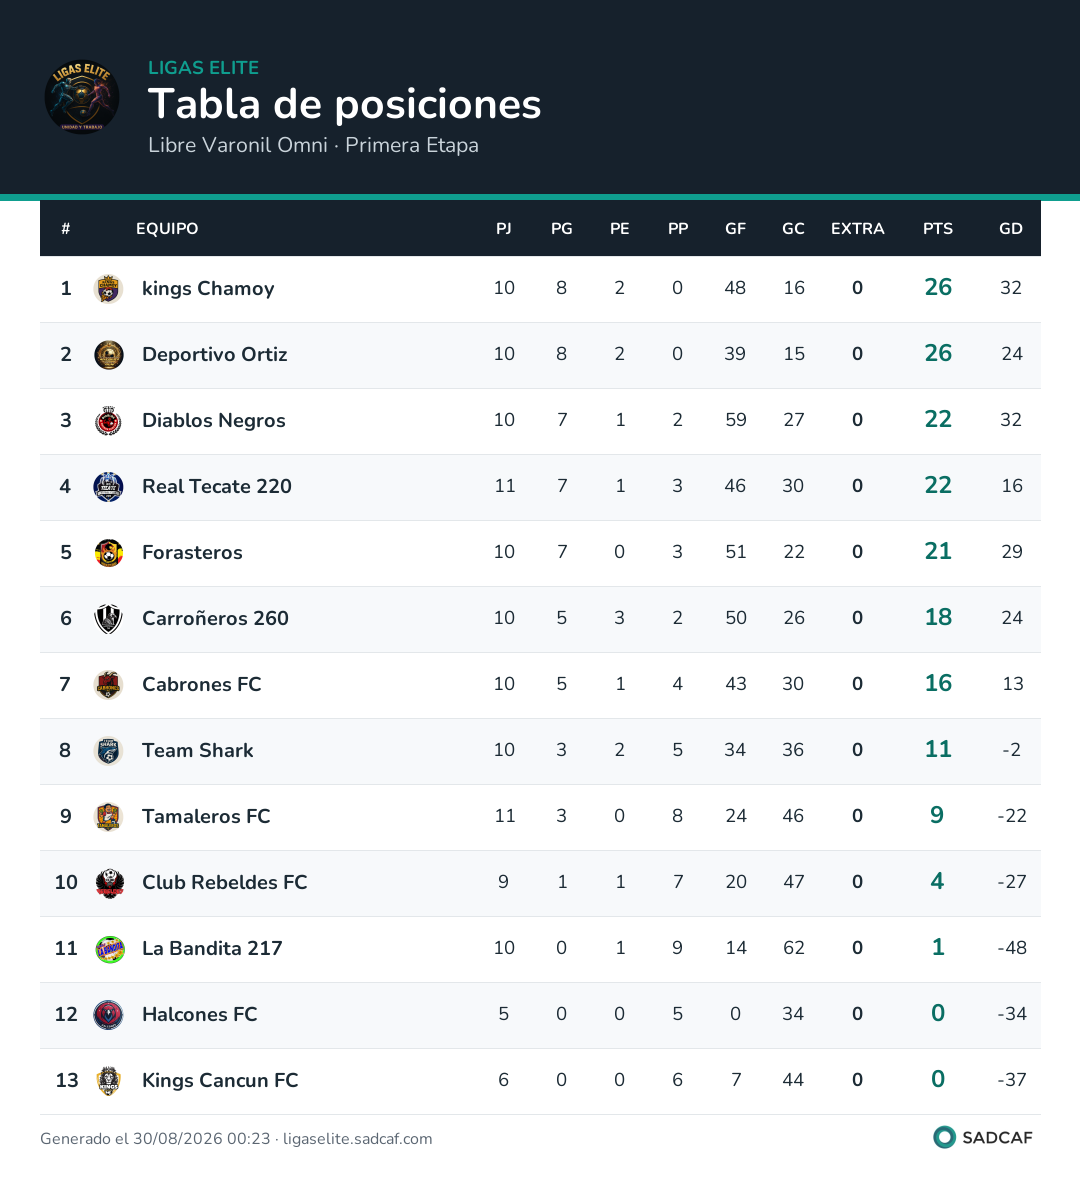Click the Real Tecate 220 crest
The height and width of the screenshot is (1190, 1080).
pos(109,486)
